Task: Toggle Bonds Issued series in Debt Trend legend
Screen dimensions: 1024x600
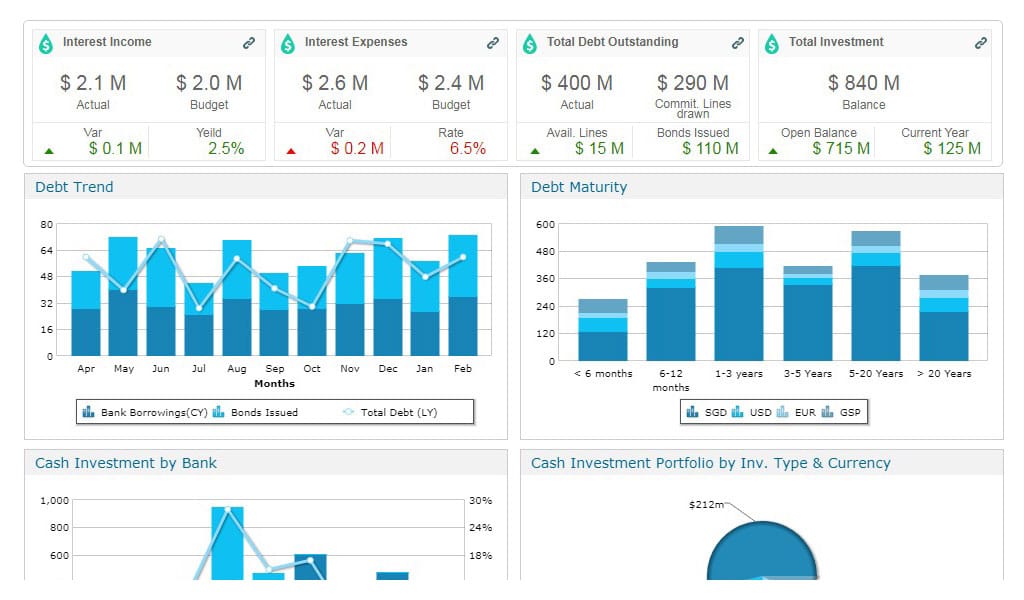Action: tap(255, 412)
